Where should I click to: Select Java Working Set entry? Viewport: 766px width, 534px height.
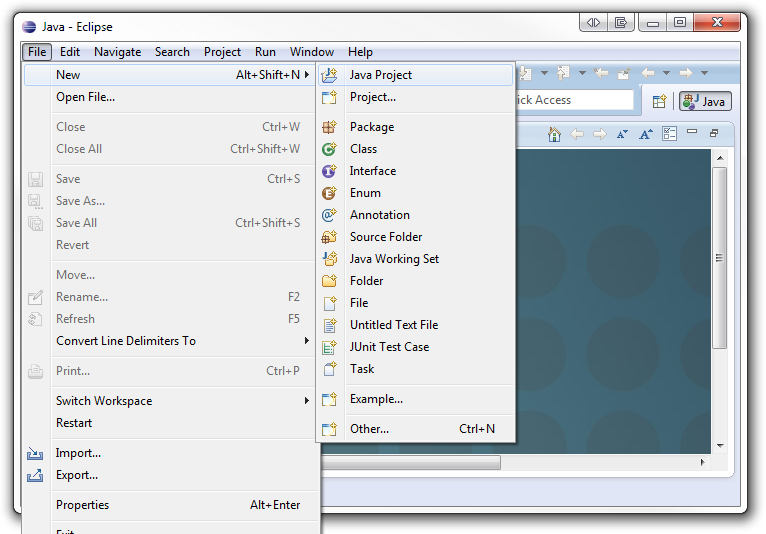416,259
